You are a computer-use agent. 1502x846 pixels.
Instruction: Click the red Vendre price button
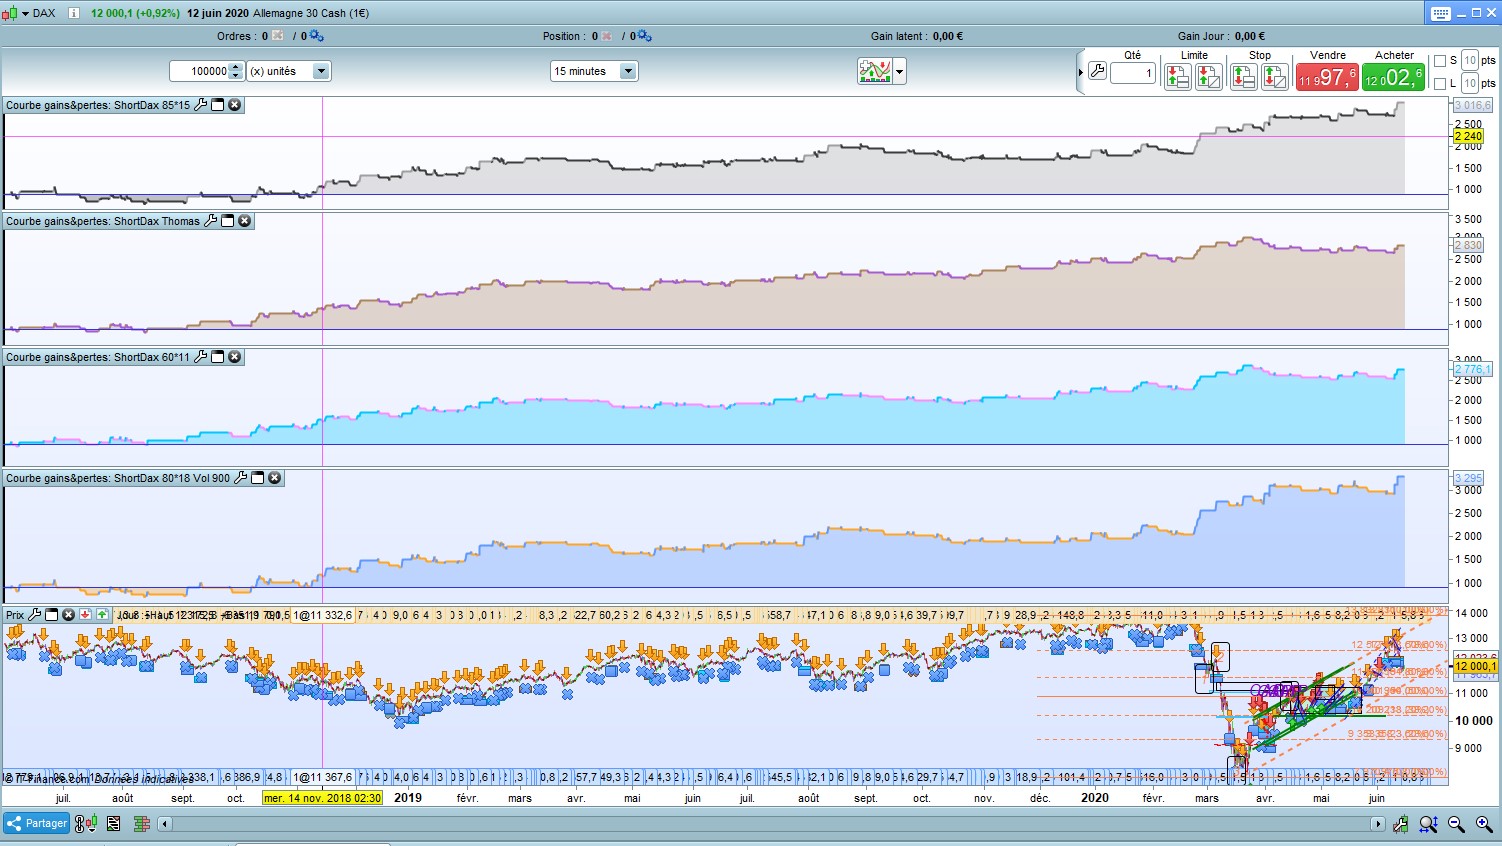tap(1327, 77)
